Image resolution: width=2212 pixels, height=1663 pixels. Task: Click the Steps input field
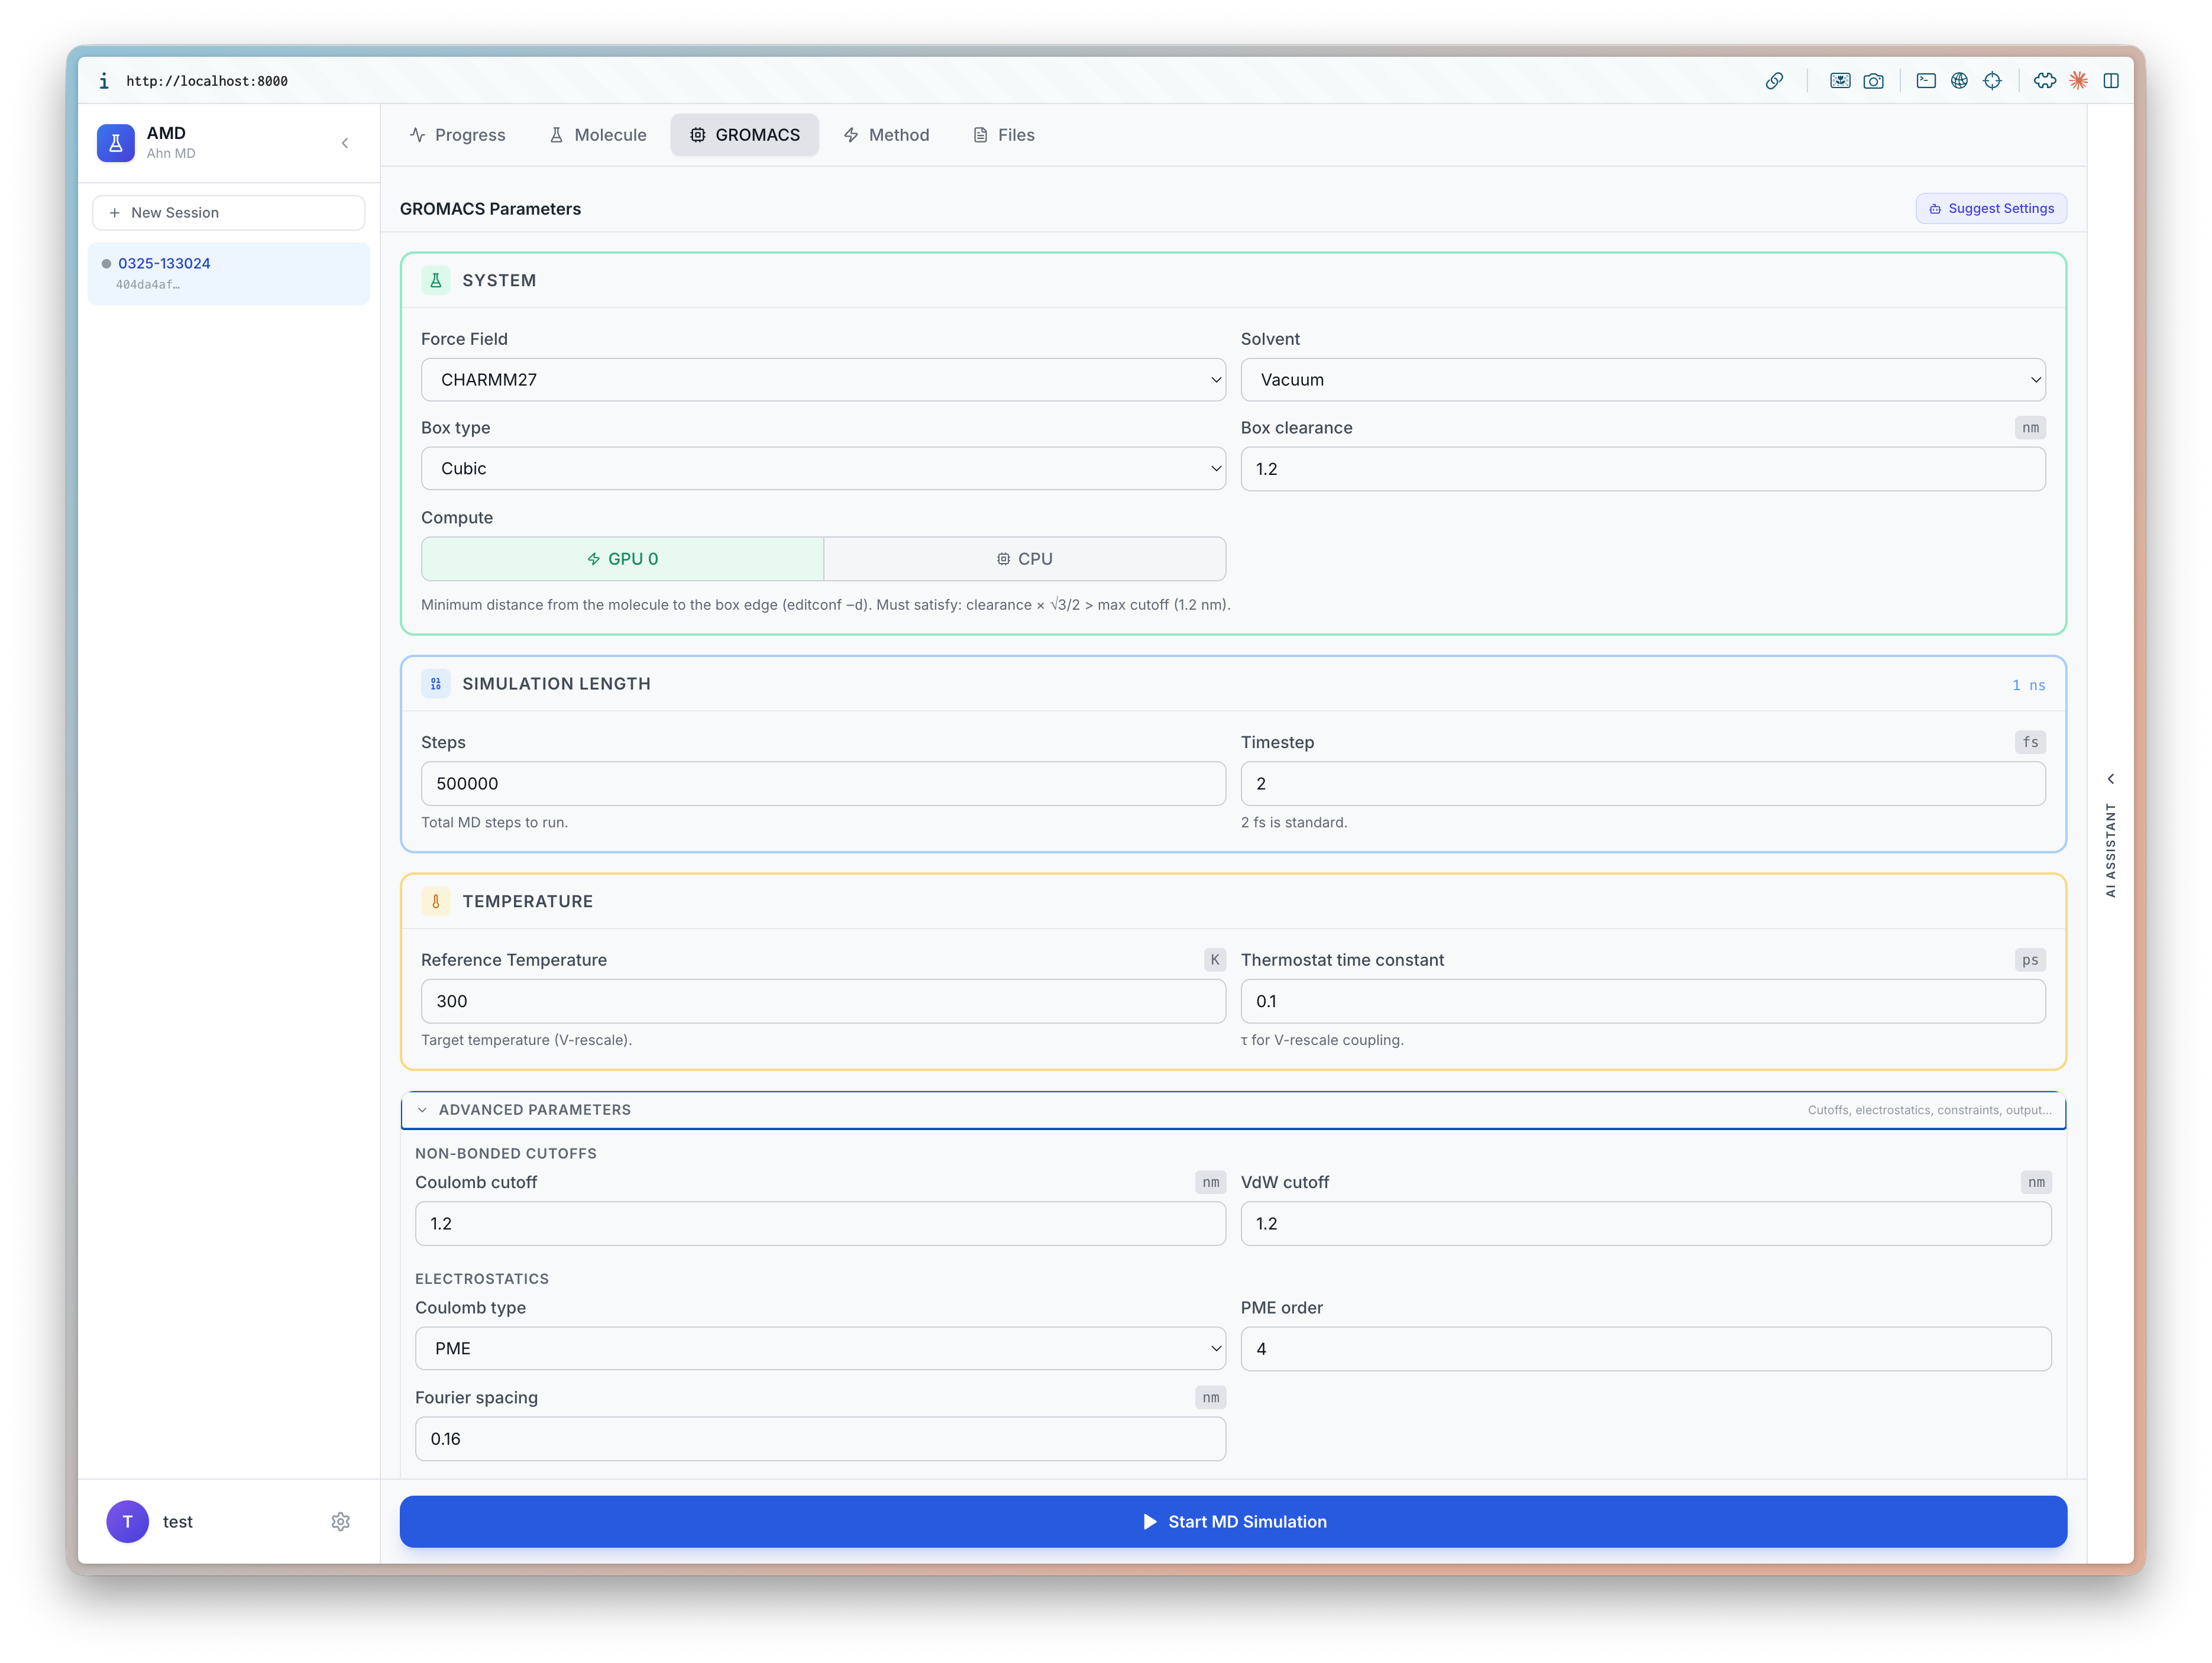[x=823, y=784]
